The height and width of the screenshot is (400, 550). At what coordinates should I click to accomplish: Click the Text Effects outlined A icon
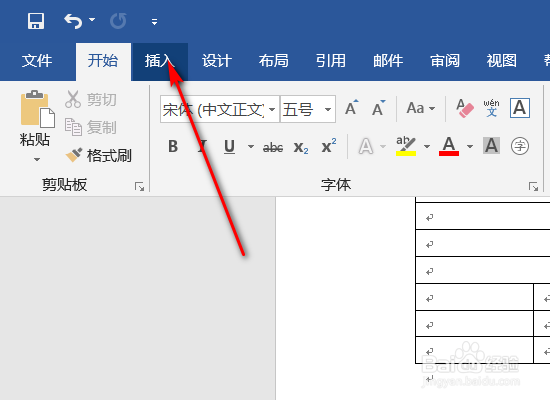(x=366, y=146)
